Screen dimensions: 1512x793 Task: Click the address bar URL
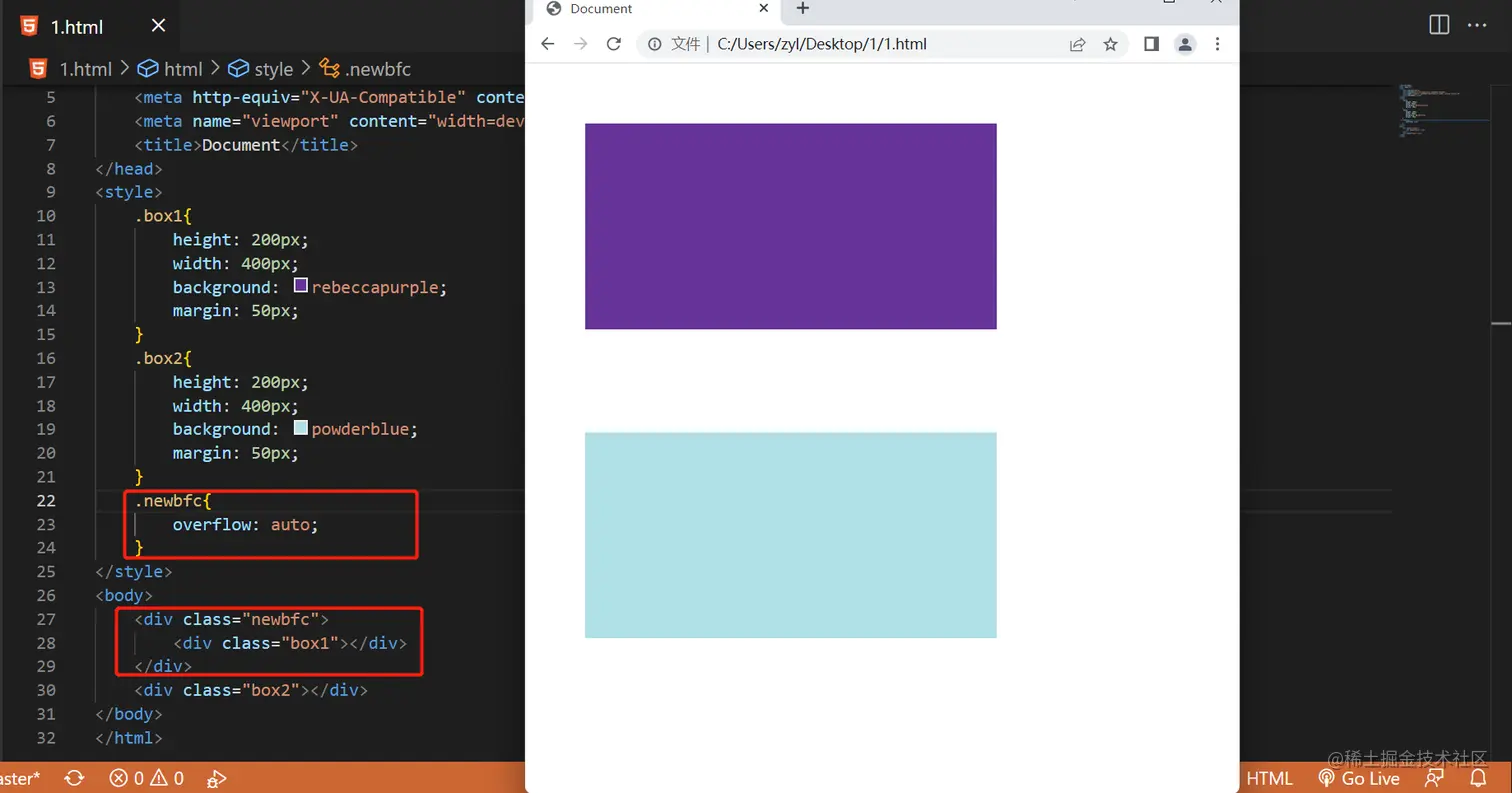(822, 44)
